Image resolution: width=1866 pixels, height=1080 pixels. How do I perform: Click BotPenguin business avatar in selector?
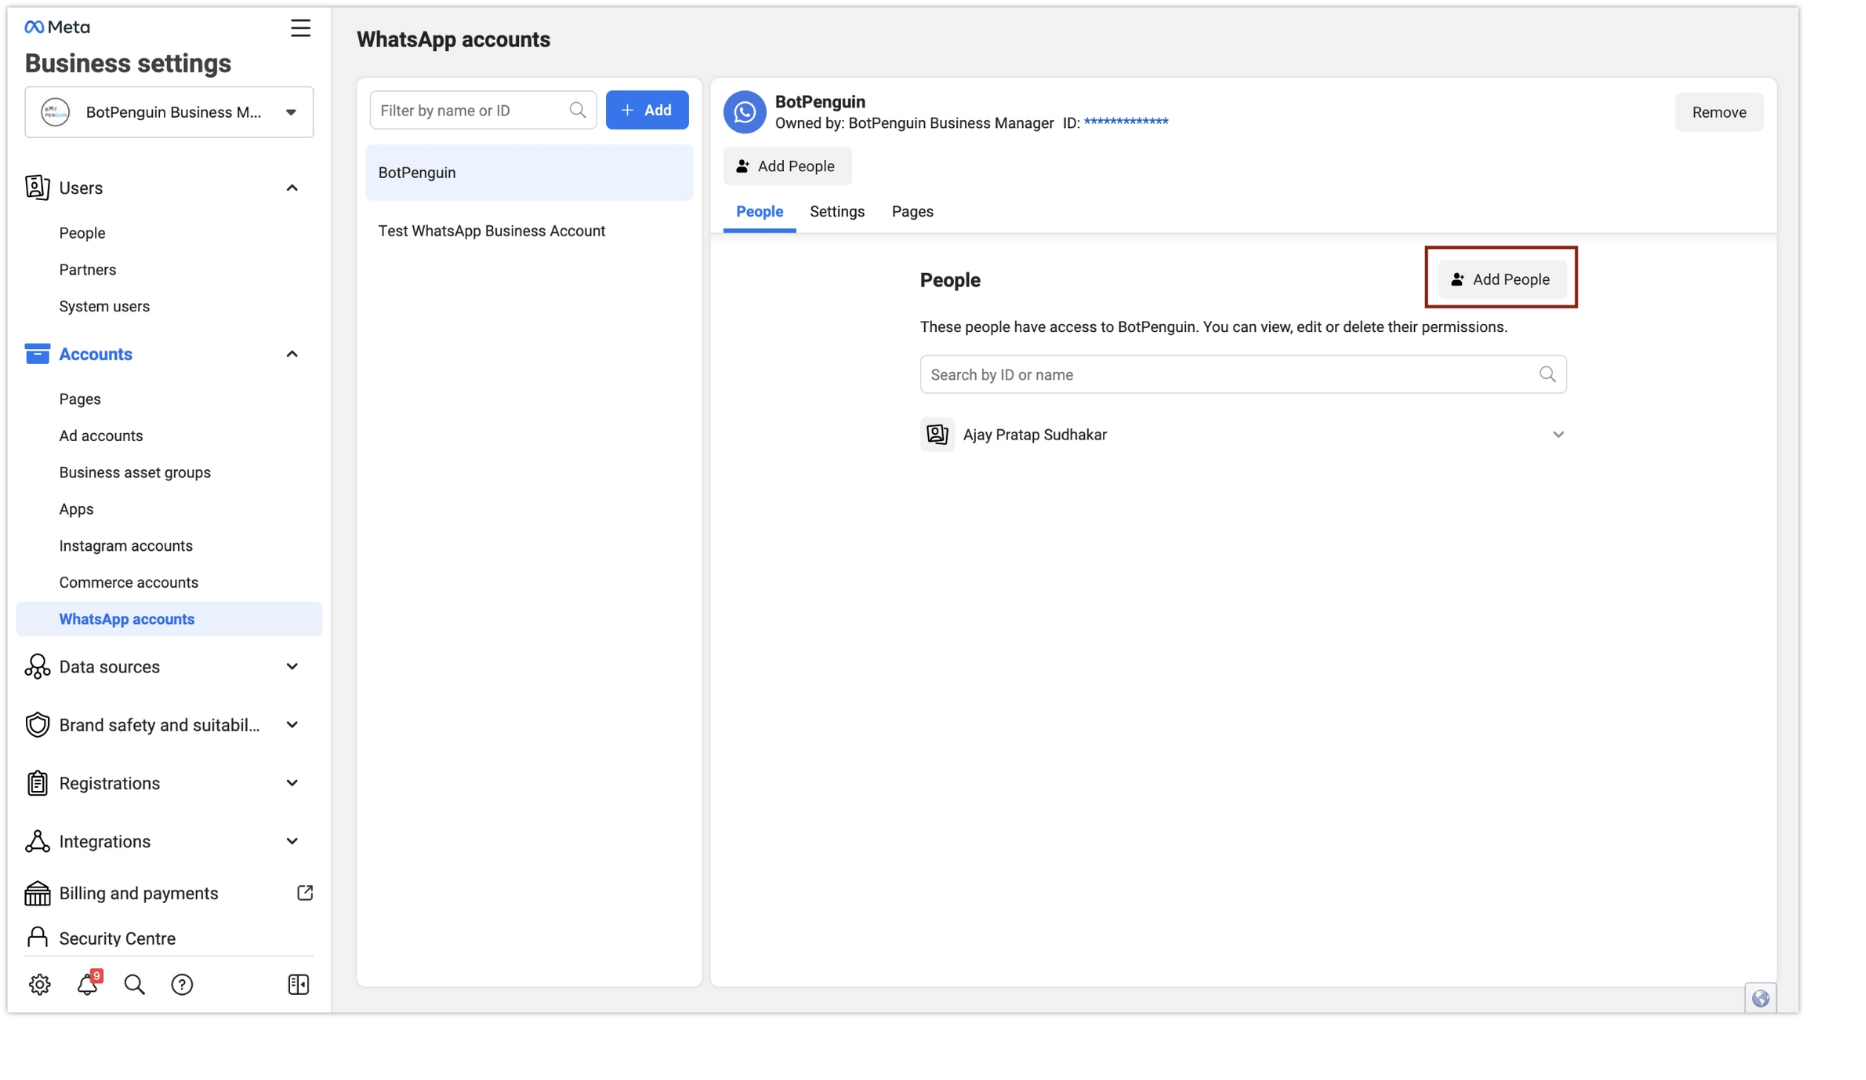coord(55,112)
